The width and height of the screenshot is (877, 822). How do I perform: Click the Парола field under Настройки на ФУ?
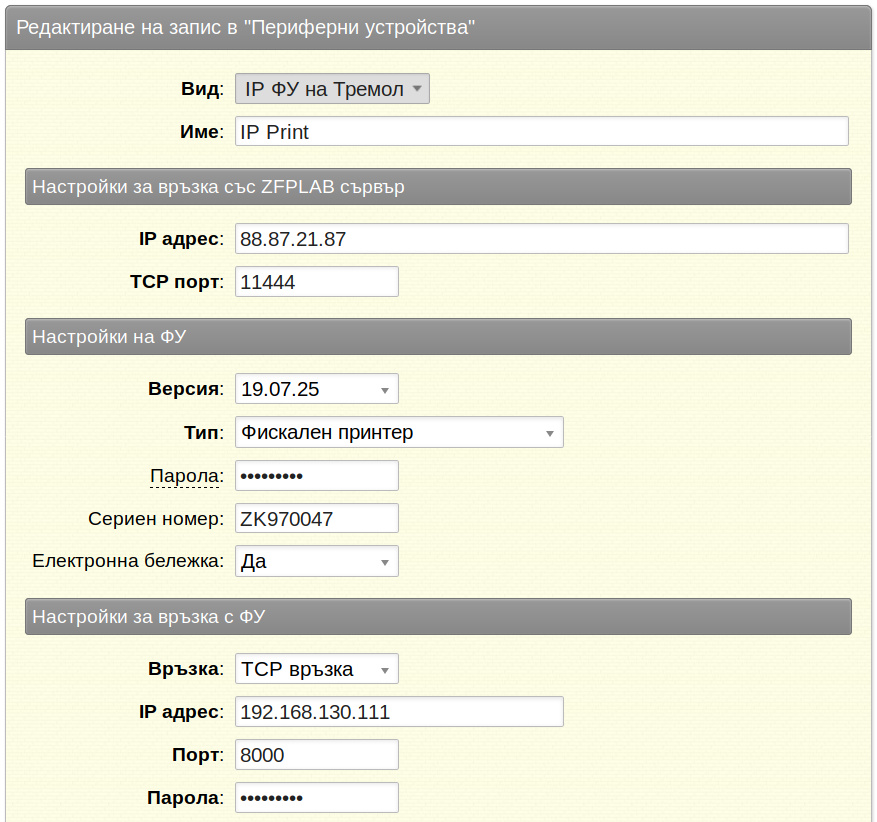tap(317, 475)
